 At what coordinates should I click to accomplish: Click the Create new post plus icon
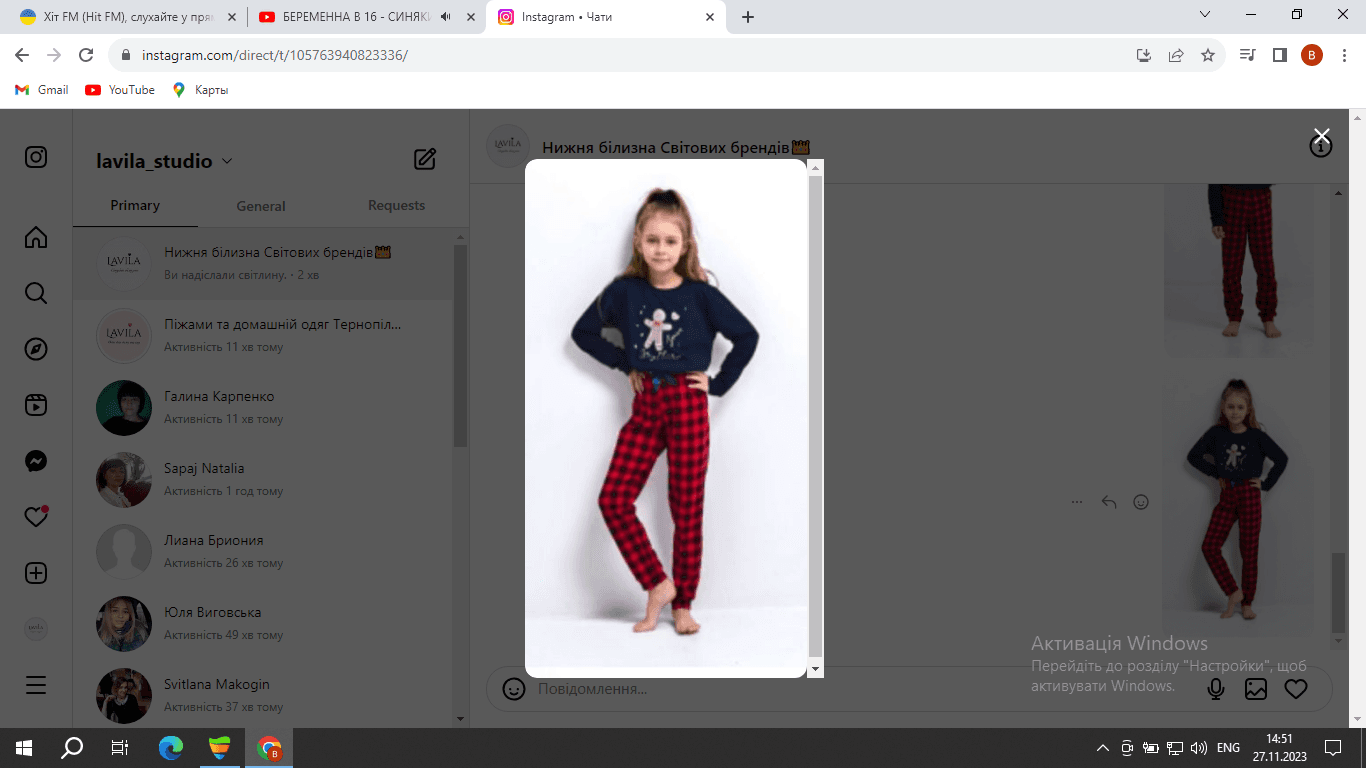[36, 573]
